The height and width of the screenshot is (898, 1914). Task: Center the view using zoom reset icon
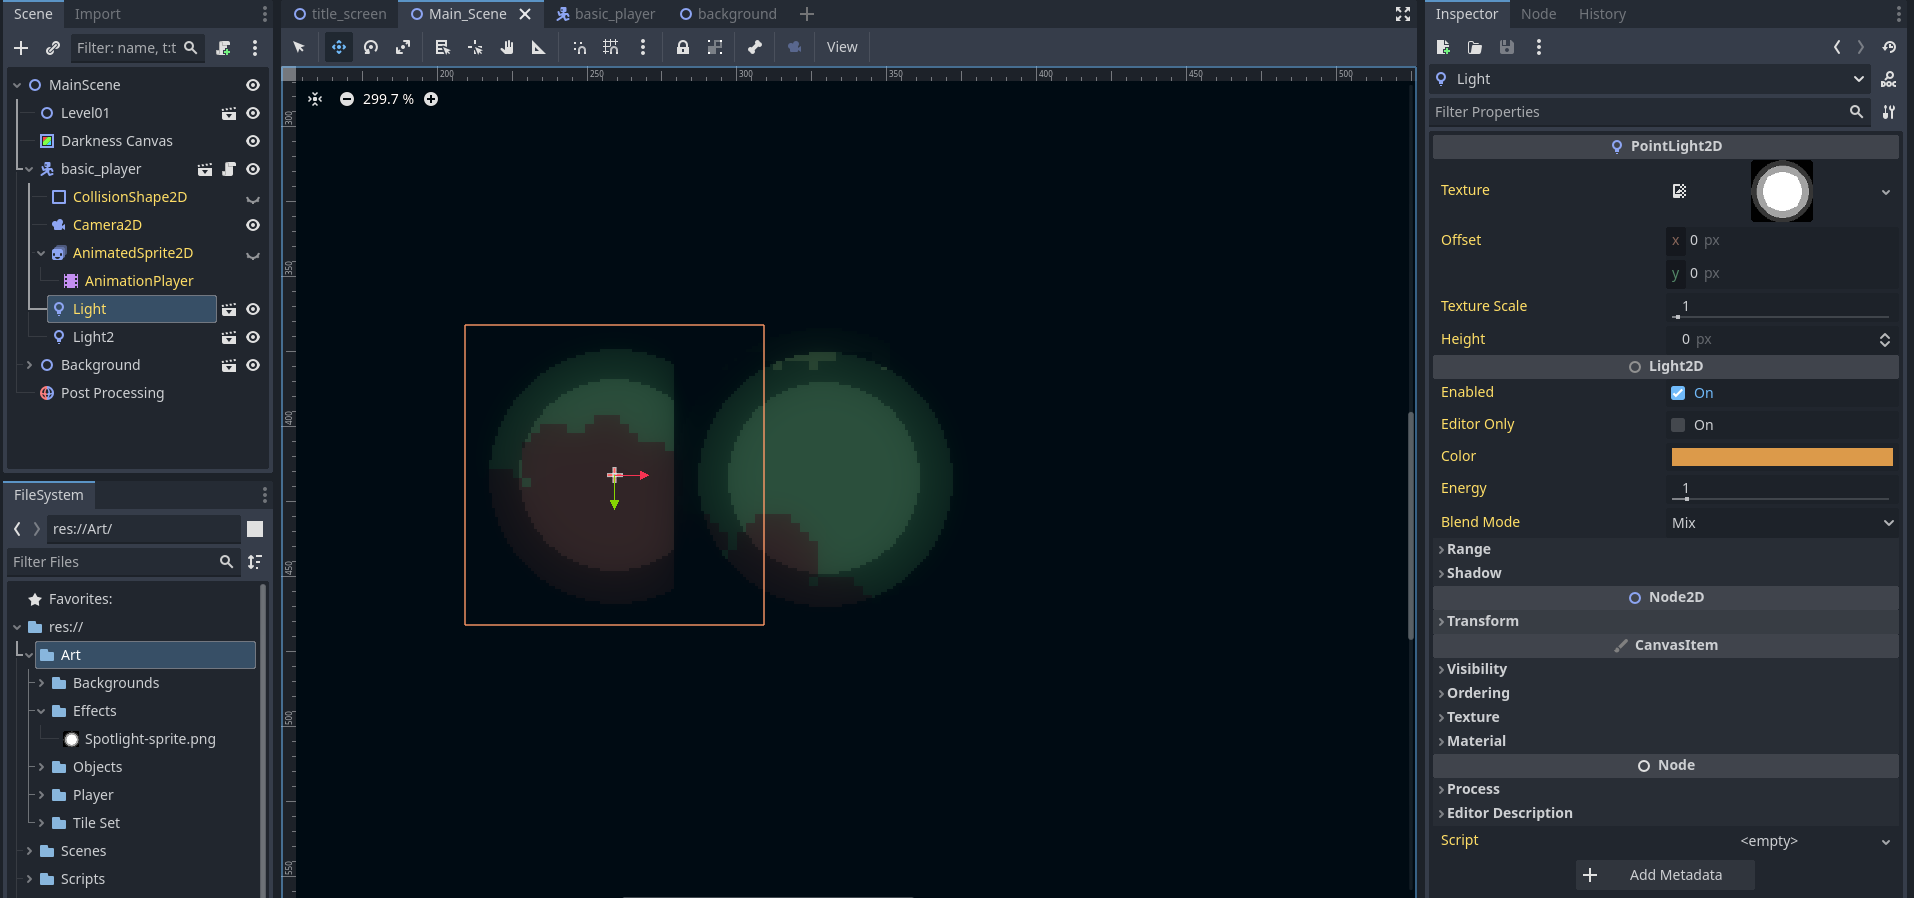pyautogui.click(x=315, y=99)
